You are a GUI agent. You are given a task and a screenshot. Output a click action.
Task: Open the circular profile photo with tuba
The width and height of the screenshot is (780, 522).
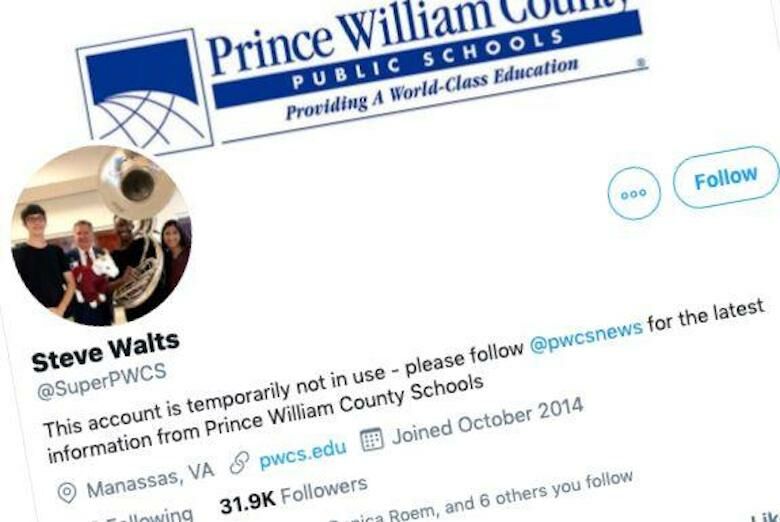[101, 236]
